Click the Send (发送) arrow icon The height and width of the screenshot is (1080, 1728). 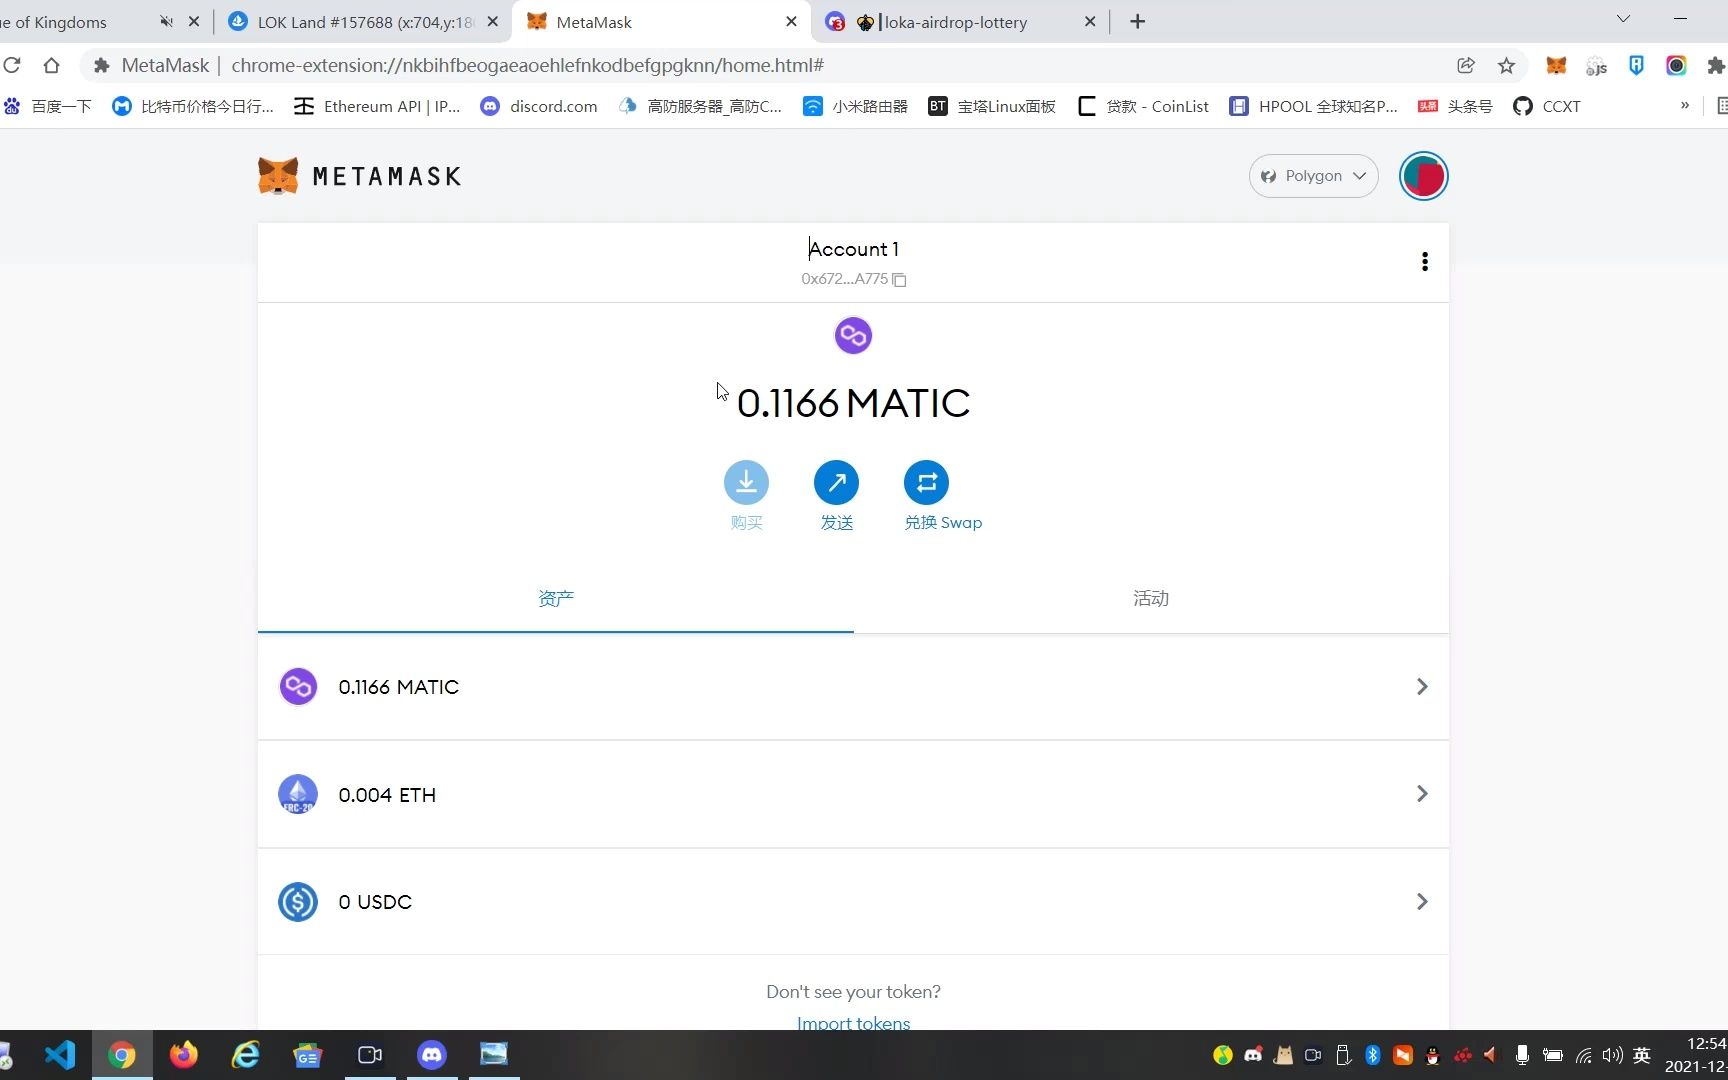point(836,483)
